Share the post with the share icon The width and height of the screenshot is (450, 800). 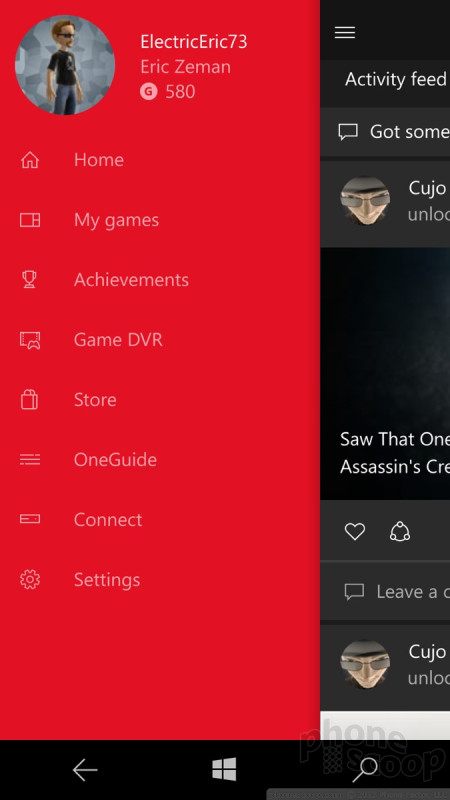click(x=399, y=532)
